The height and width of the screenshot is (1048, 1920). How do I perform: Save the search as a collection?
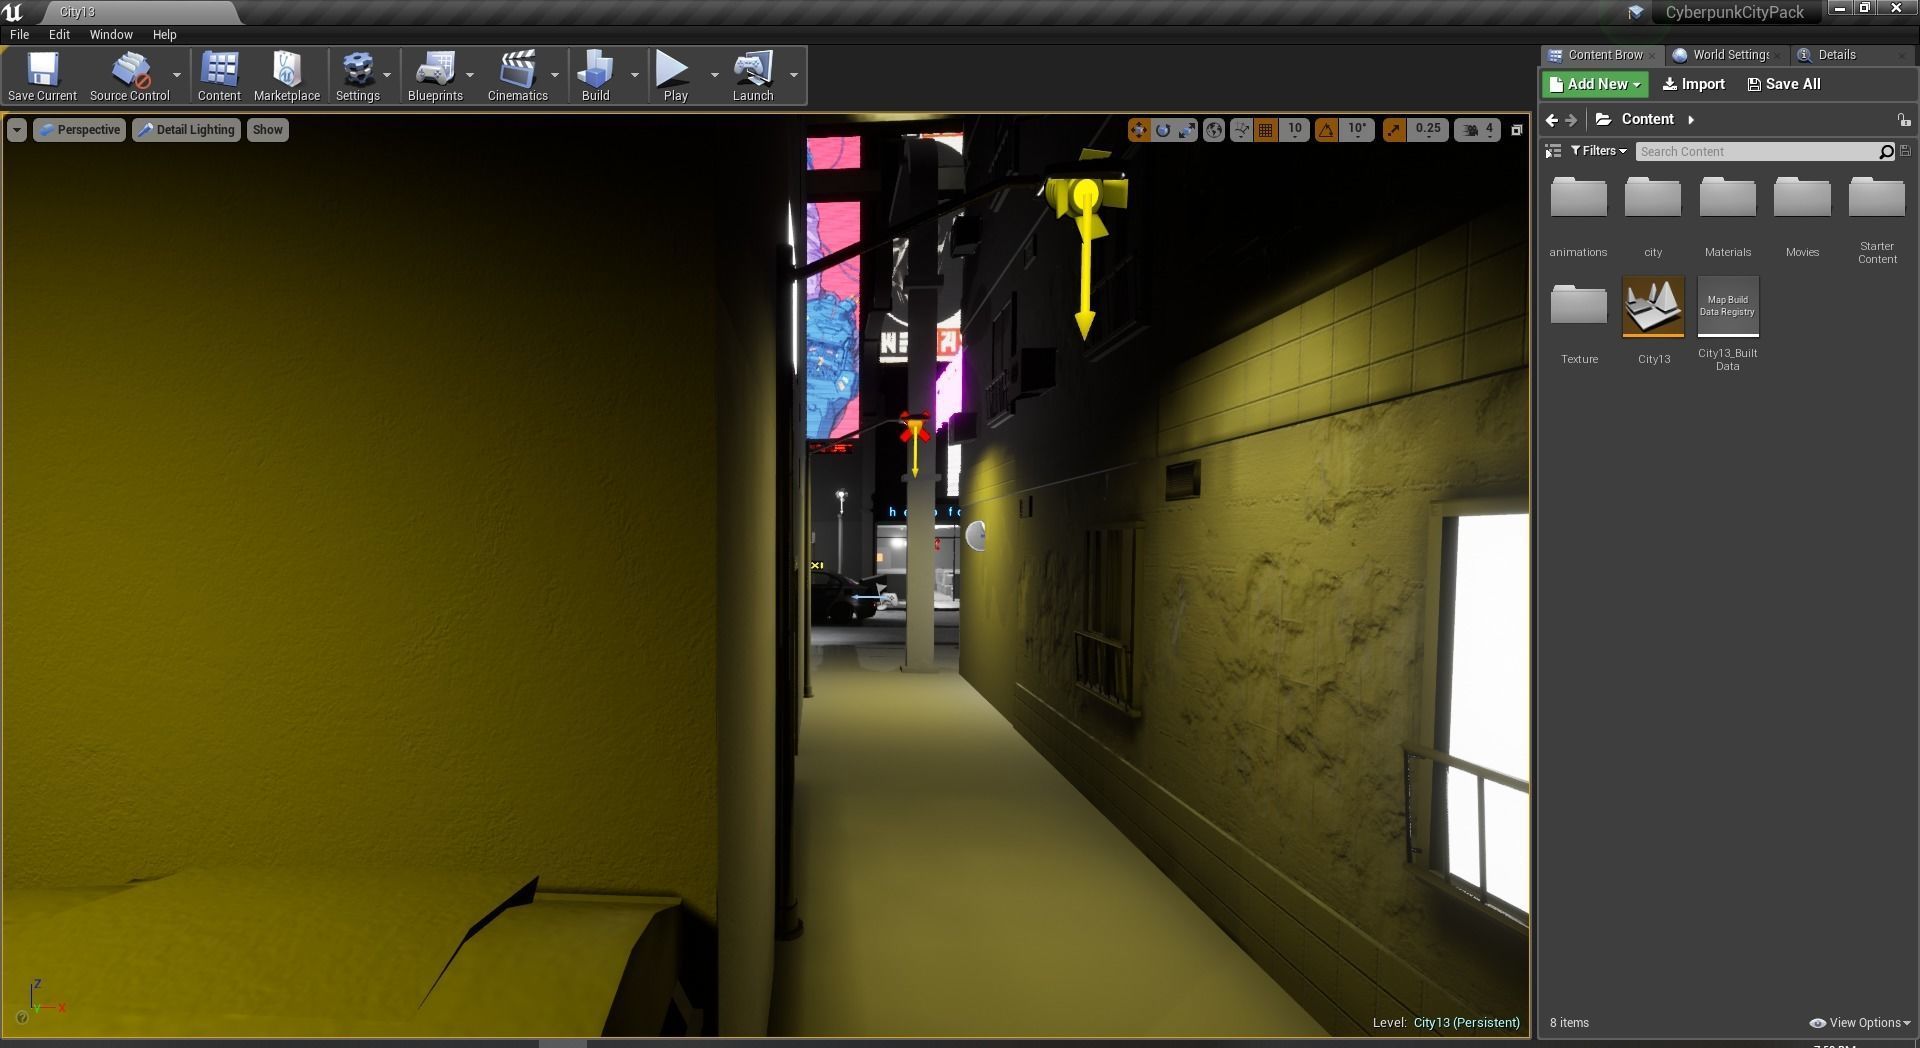tap(1905, 151)
